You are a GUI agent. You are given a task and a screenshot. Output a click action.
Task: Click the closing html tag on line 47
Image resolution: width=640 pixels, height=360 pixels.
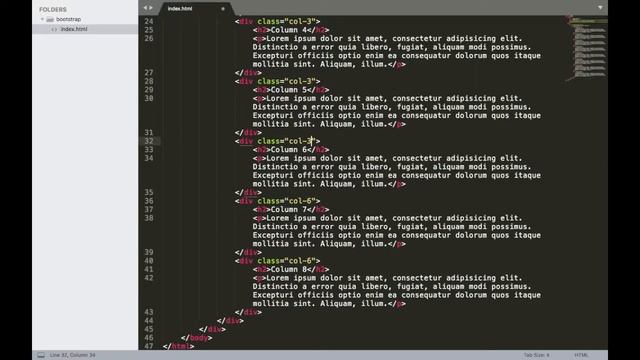click(x=178, y=346)
